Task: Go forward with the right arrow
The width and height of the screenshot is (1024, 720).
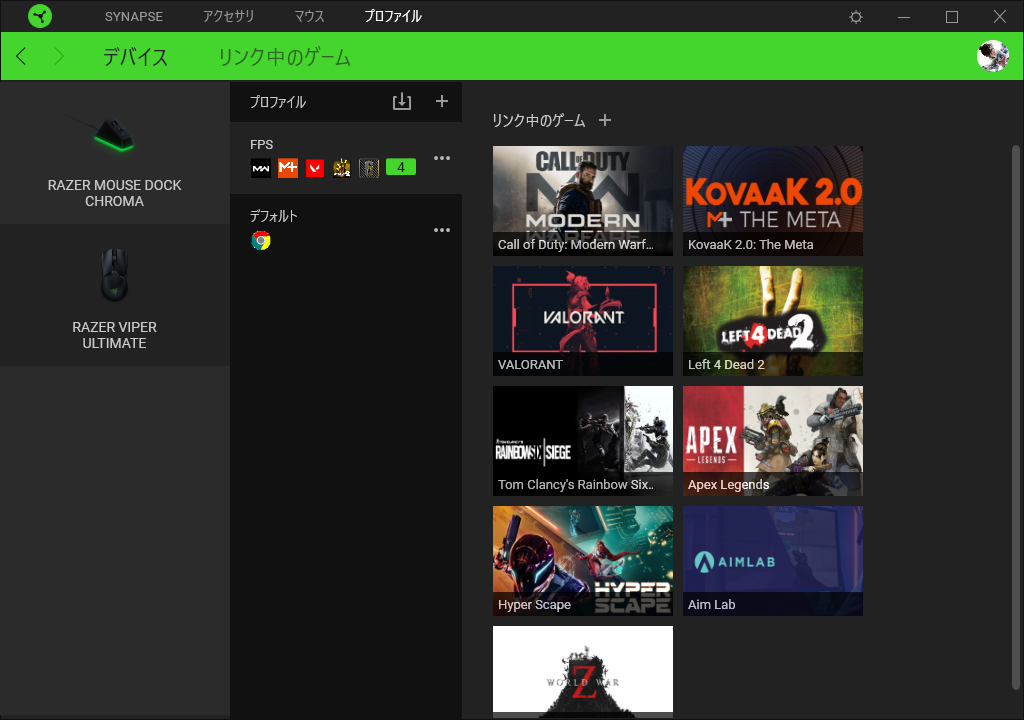Action: tap(59, 56)
